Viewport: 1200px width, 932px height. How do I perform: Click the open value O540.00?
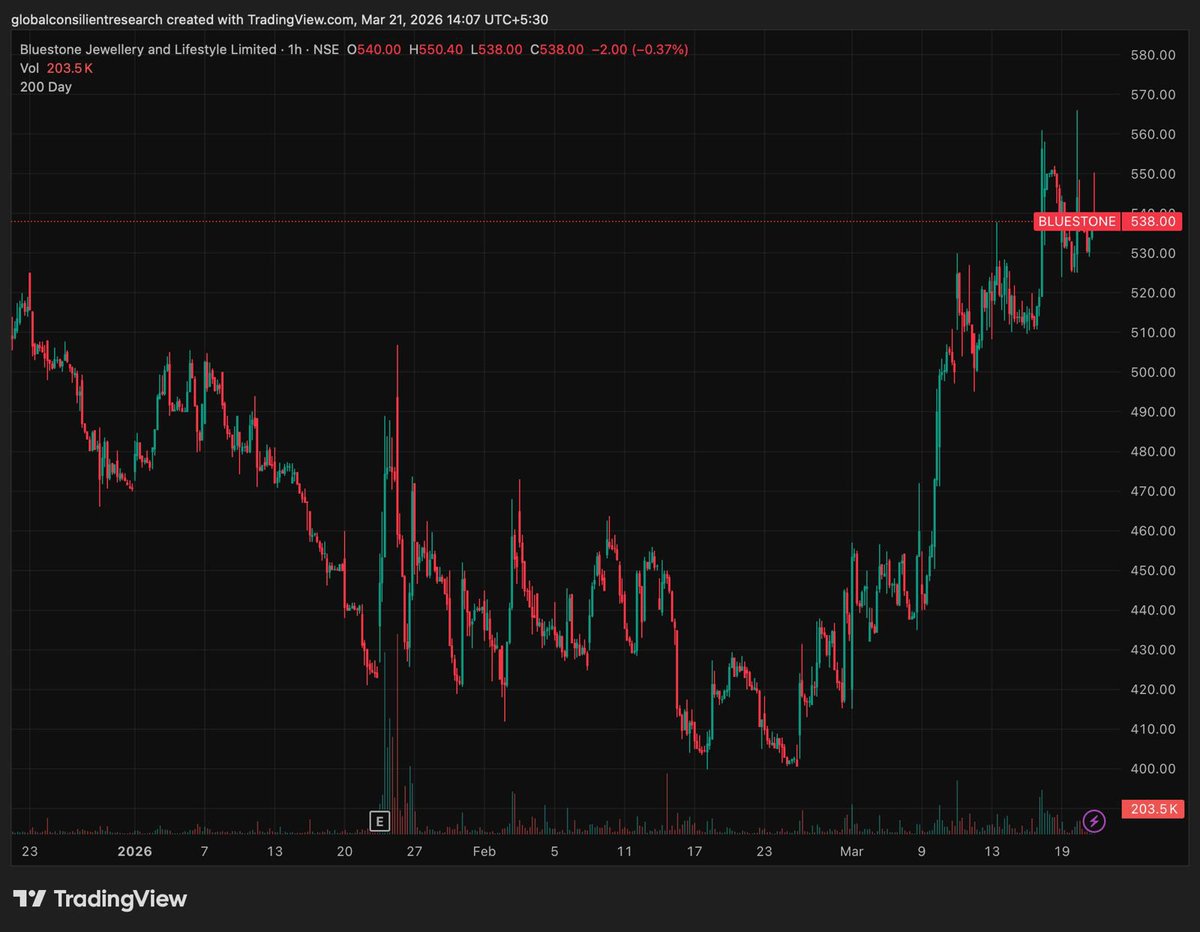click(373, 49)
